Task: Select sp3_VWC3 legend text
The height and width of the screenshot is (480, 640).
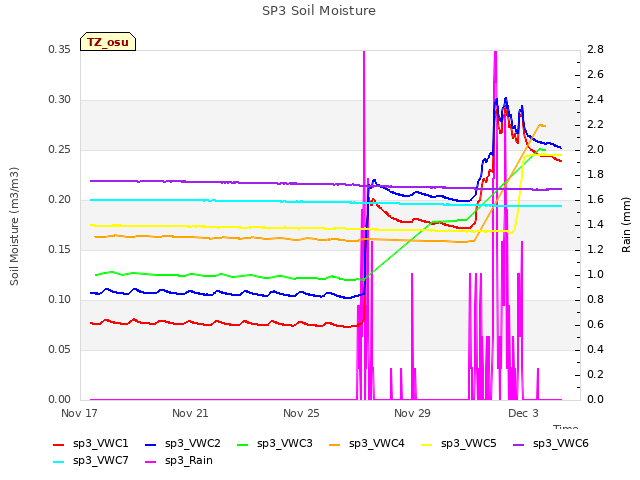Action: click(284, 444)
